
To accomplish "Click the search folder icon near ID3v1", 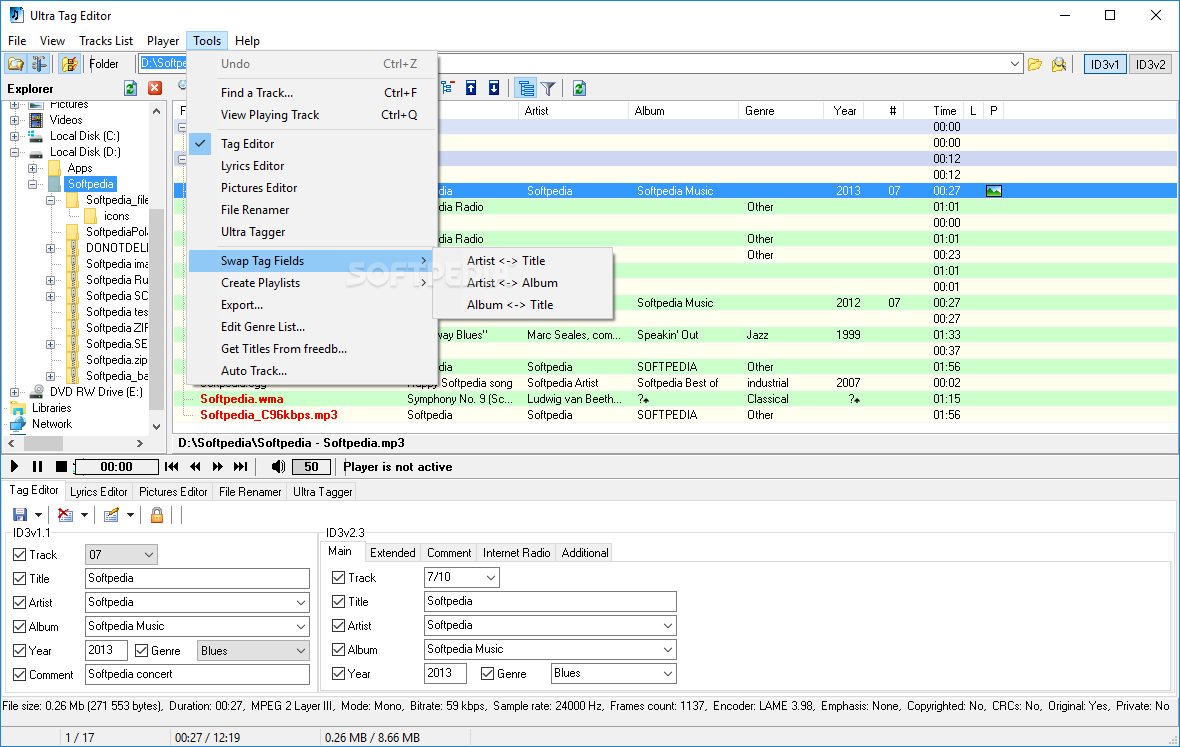I will click(1059, 65).
